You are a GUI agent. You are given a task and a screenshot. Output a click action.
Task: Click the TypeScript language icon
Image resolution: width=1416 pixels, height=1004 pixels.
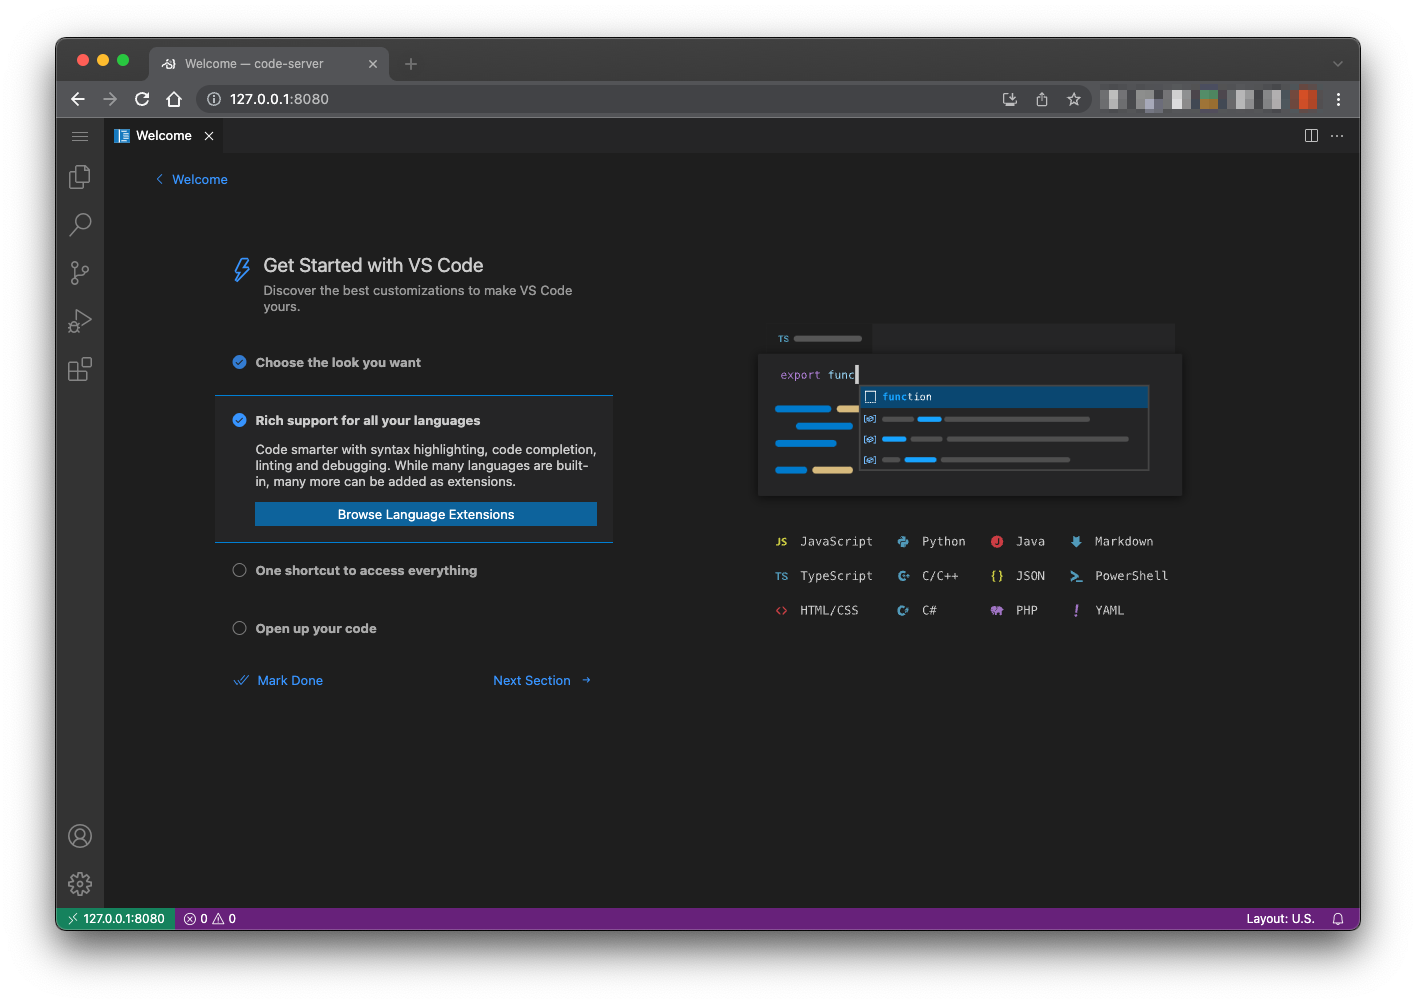pyautogui.click(x=782, y=576)
